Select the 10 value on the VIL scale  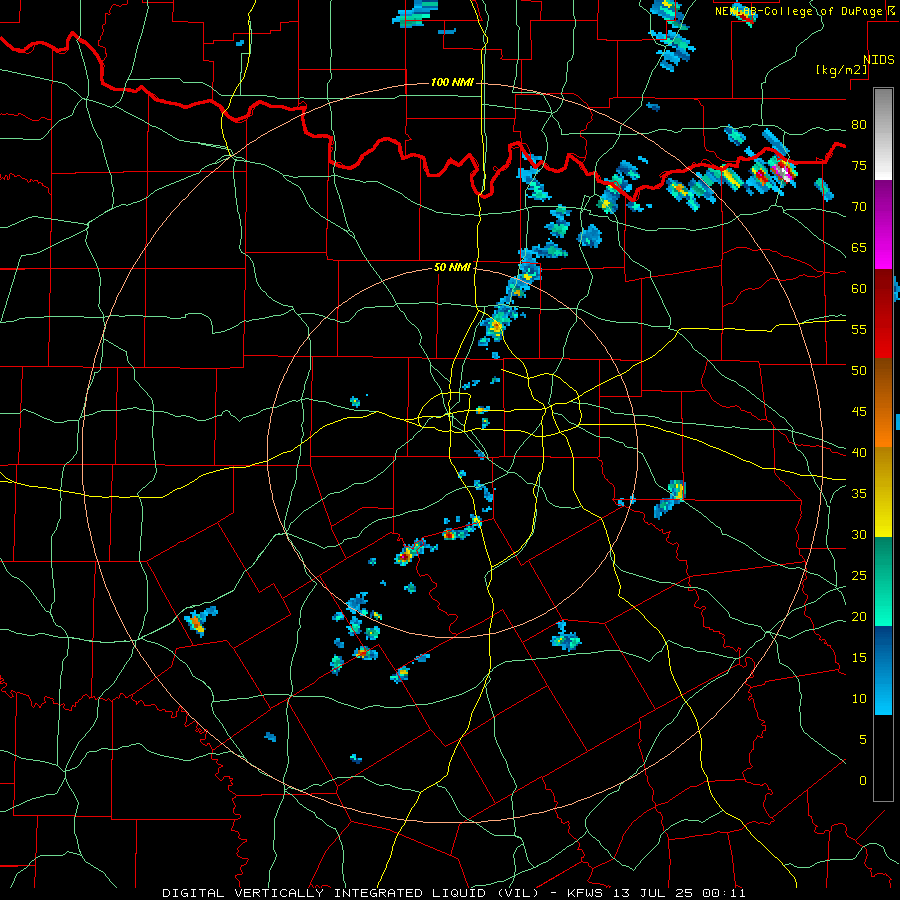[859, 699]
